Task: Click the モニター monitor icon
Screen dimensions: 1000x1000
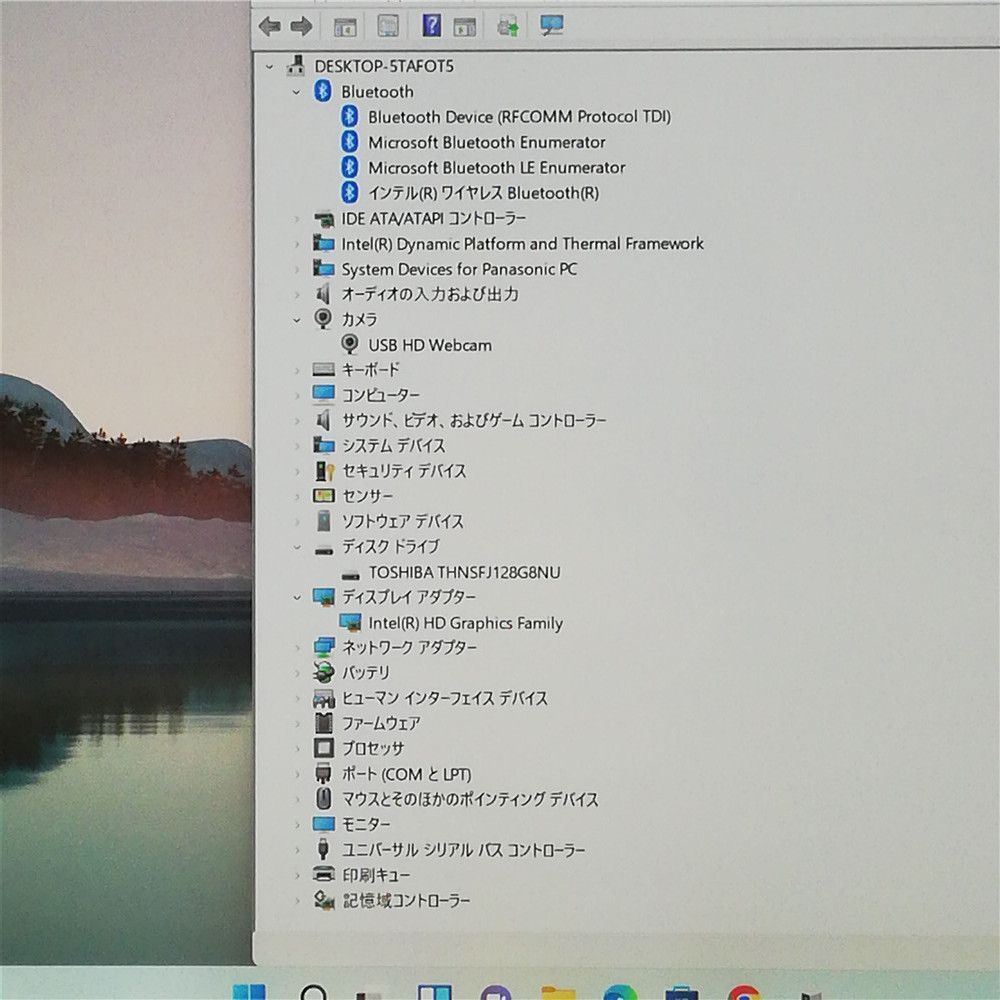Action: click(324, 823)
